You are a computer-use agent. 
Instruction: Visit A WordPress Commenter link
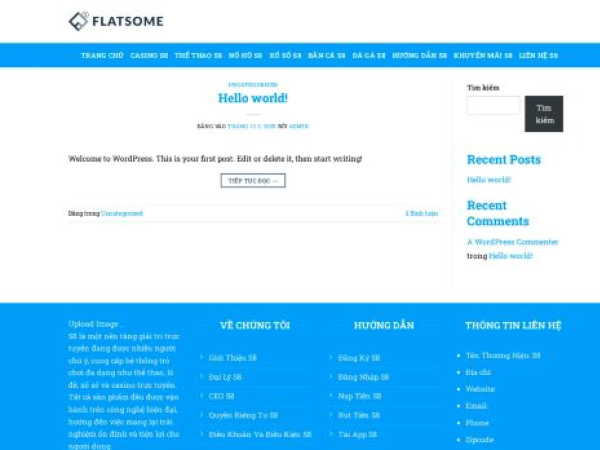[x=513, y=242]
